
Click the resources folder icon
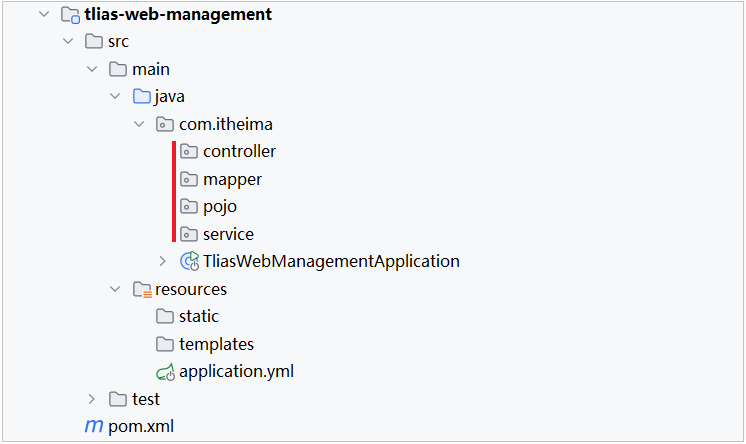point(142,289)
